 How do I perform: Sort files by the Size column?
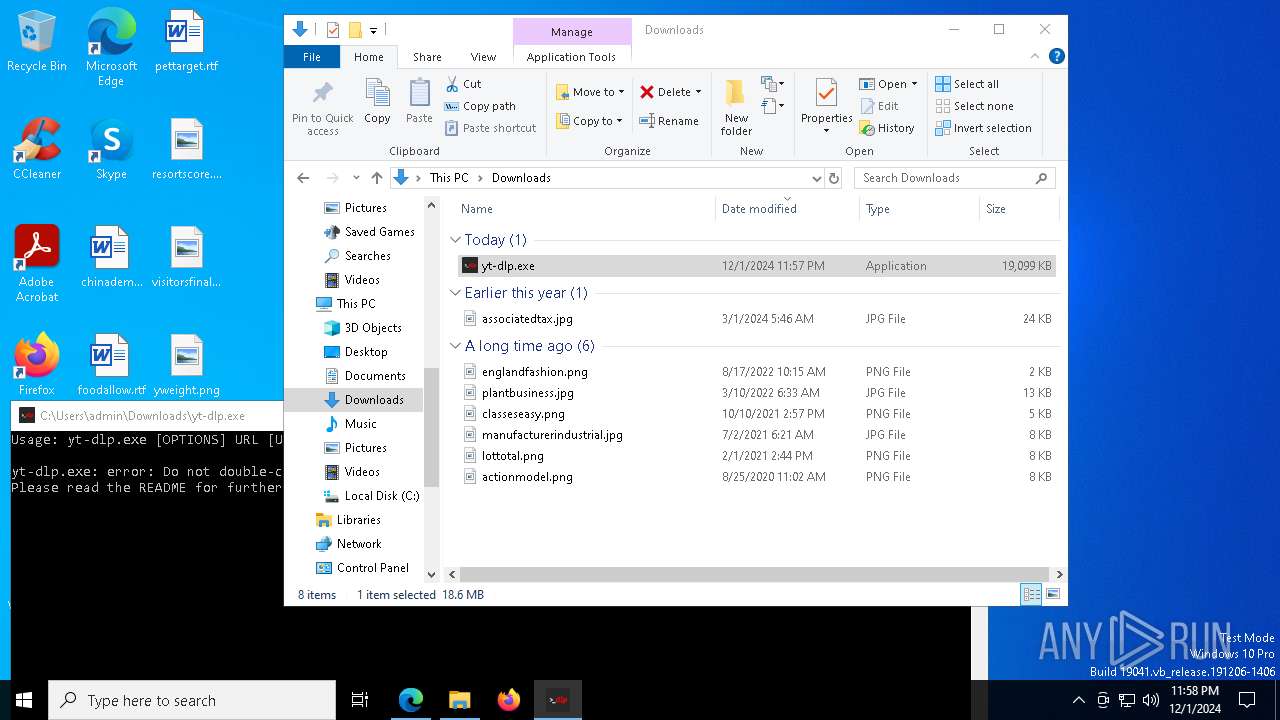click(x=1019, y=209)
